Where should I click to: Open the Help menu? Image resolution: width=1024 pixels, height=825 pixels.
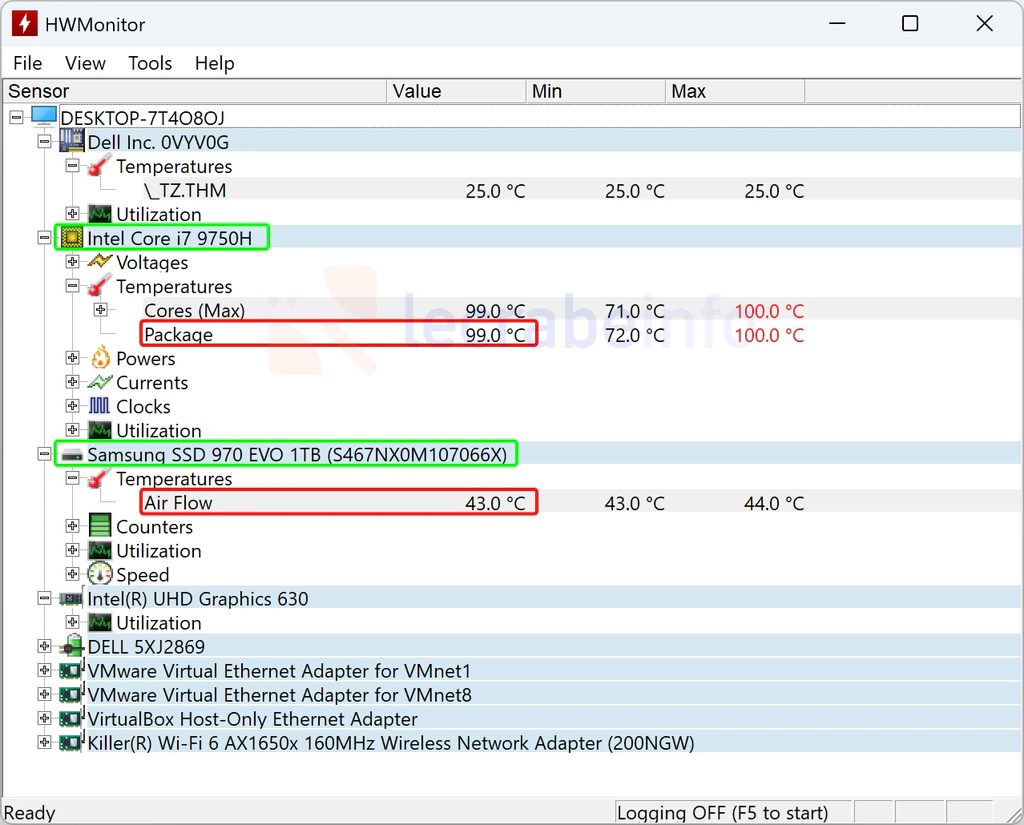214,63
